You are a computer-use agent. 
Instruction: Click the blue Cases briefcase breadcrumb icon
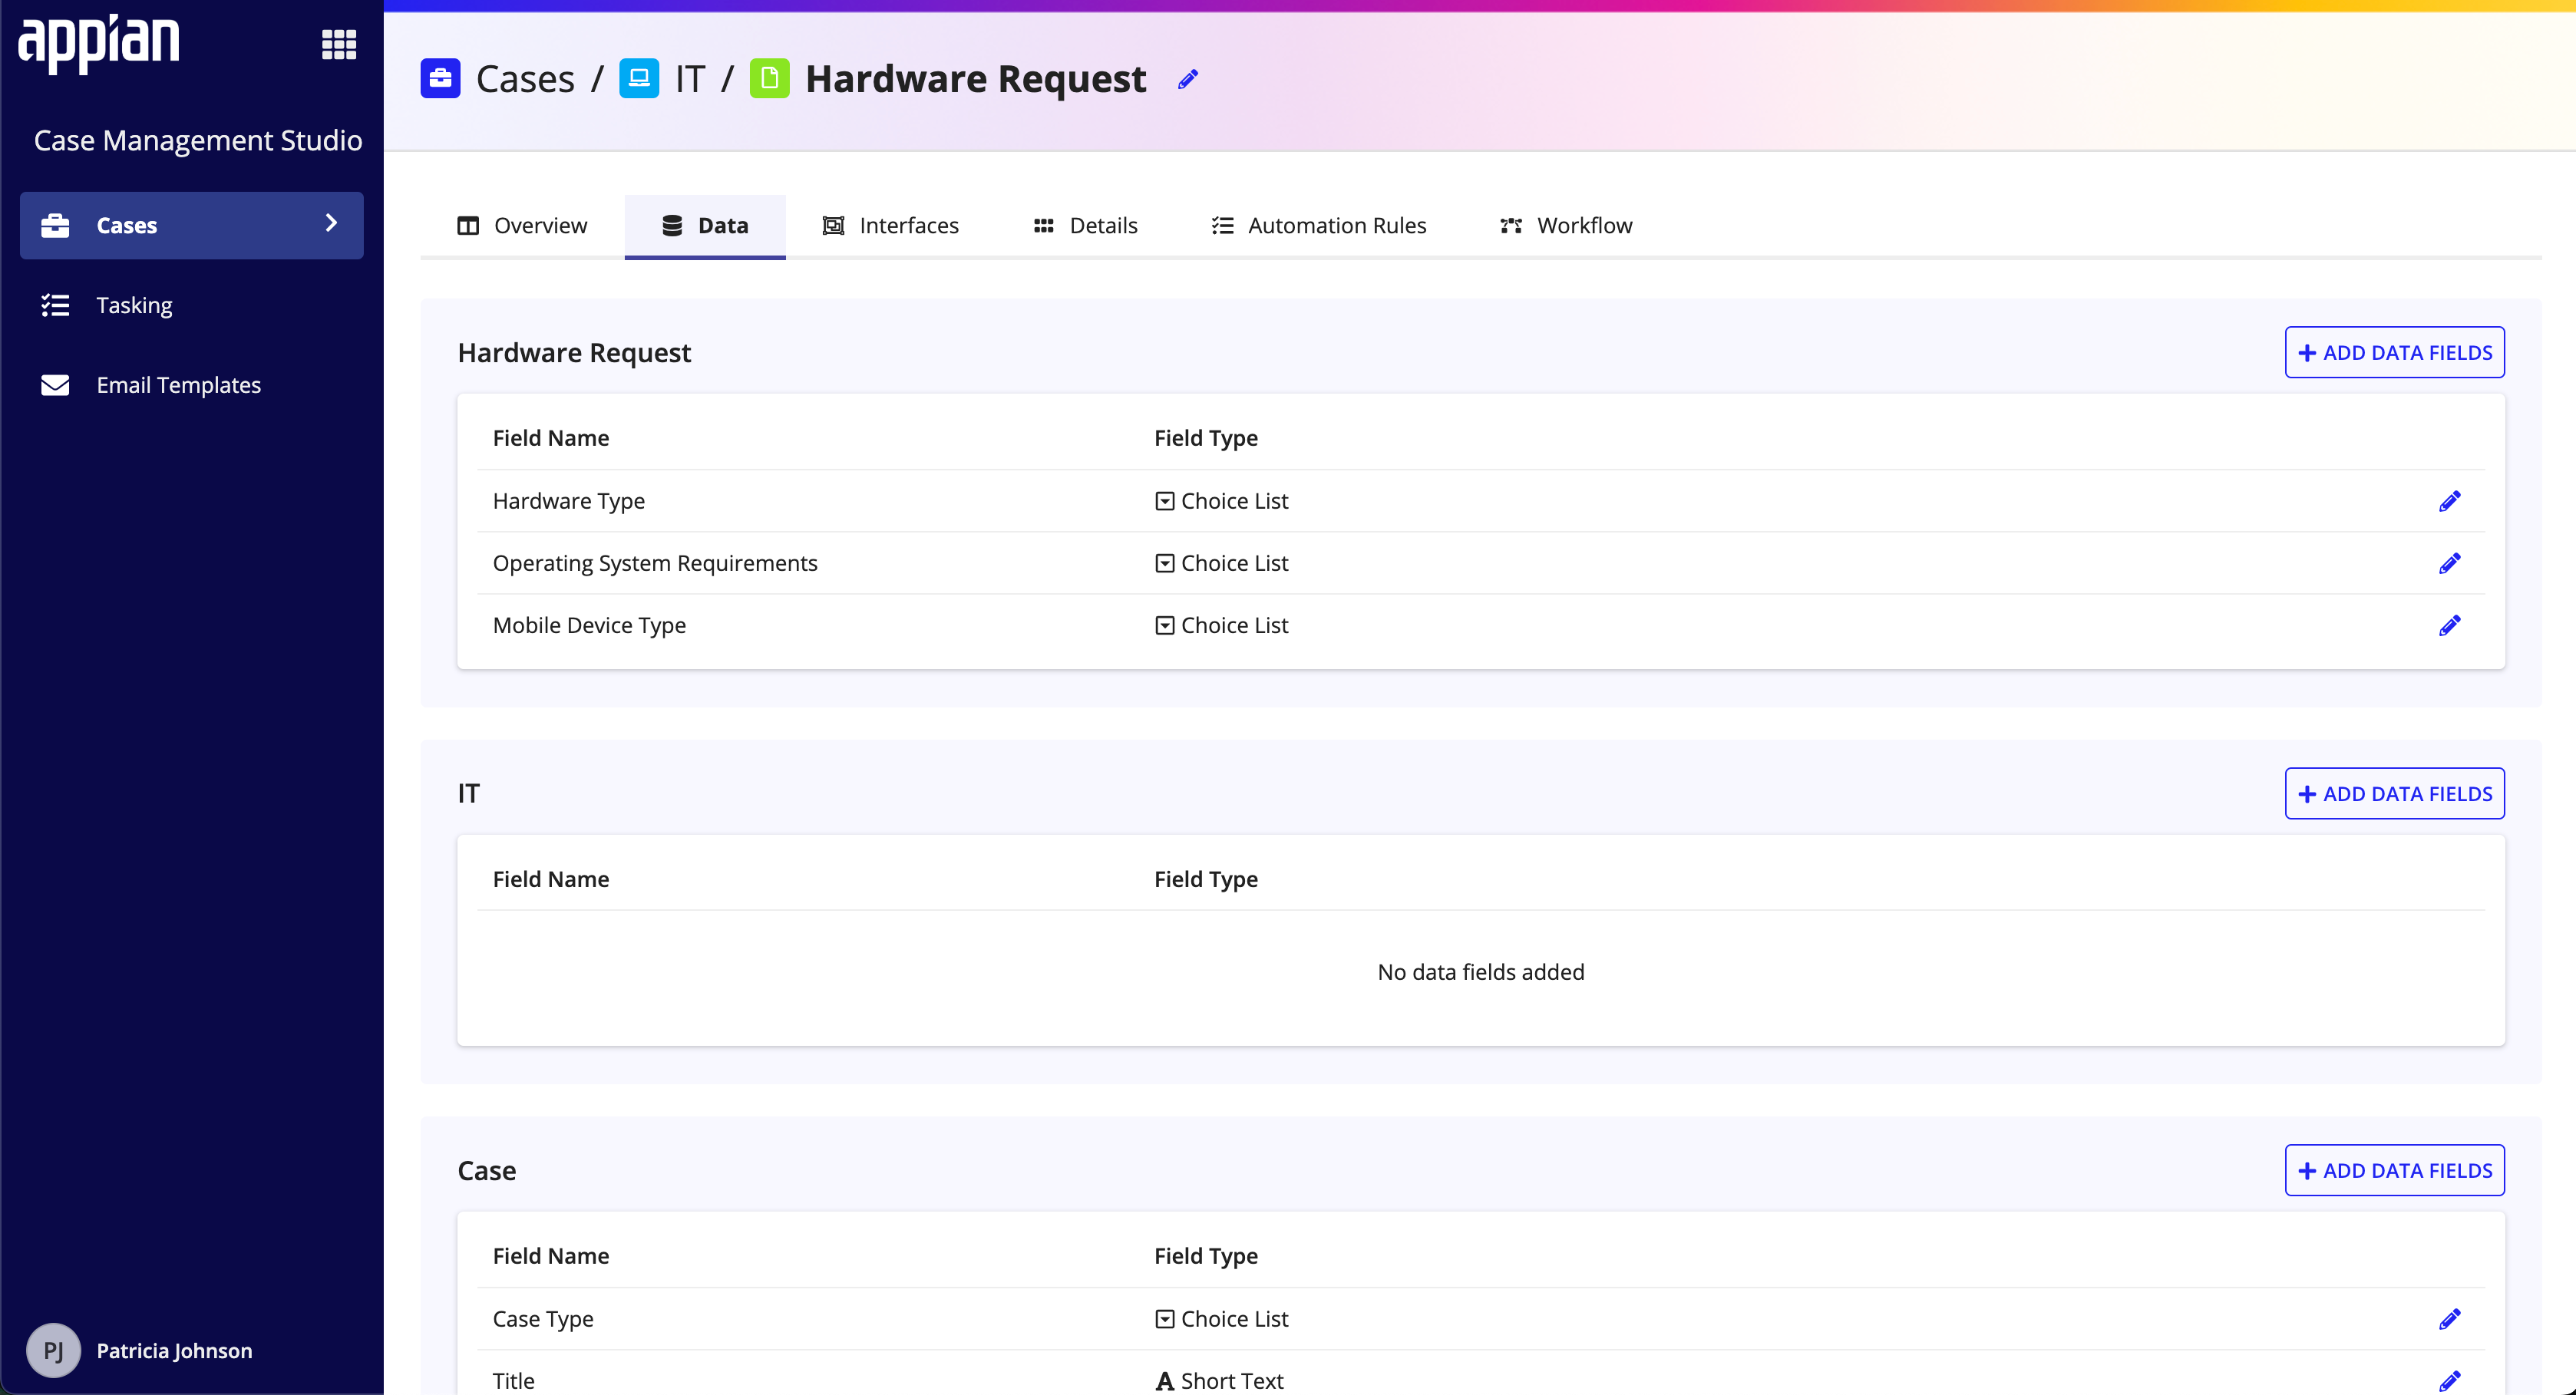coord(440,78)
